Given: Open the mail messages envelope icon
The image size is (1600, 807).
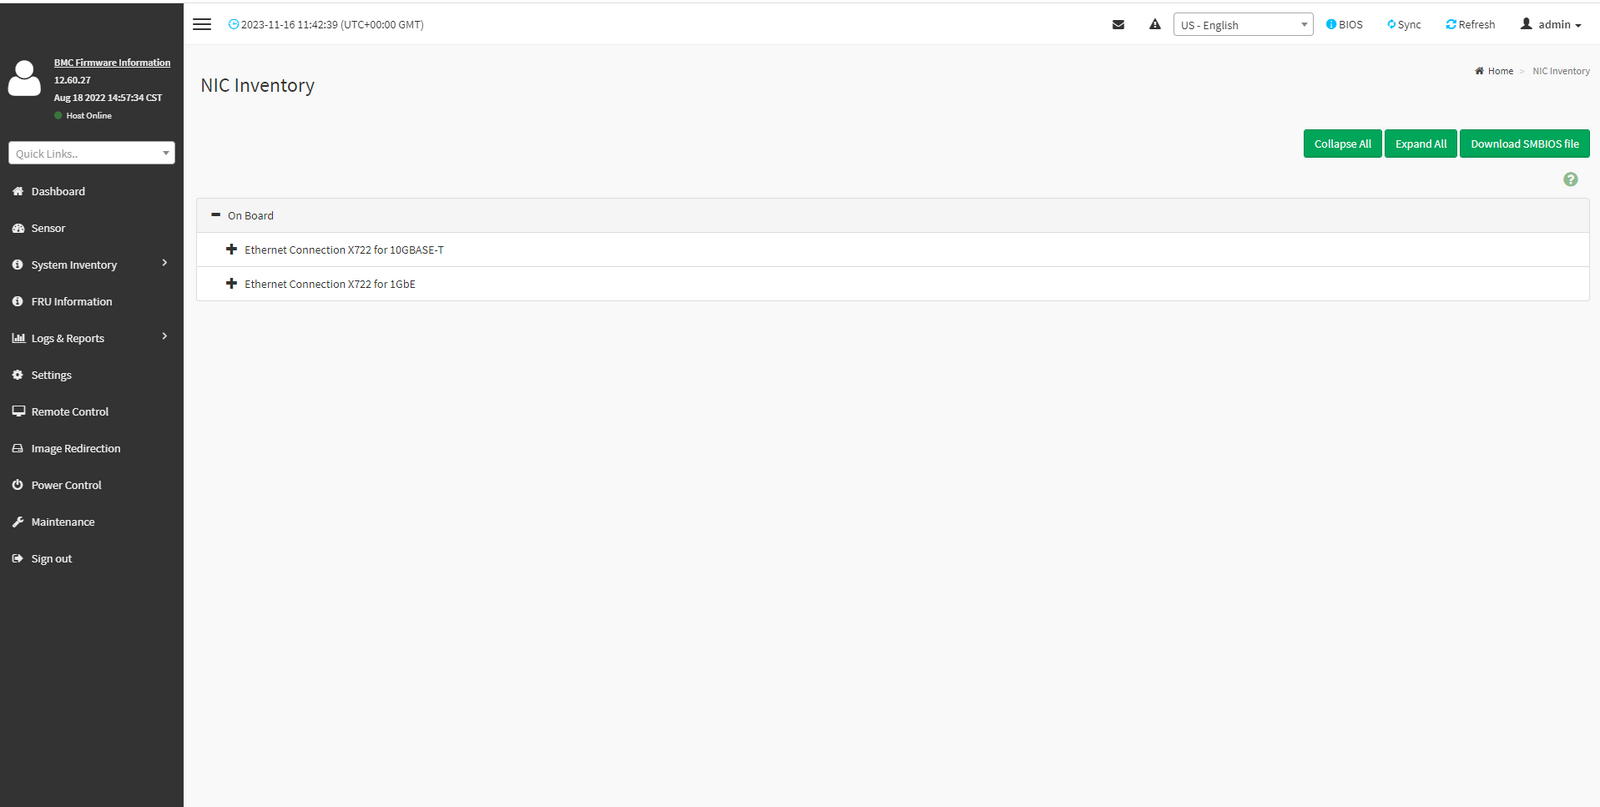Looking at the screenshot, I should [x=1118, y=25].
